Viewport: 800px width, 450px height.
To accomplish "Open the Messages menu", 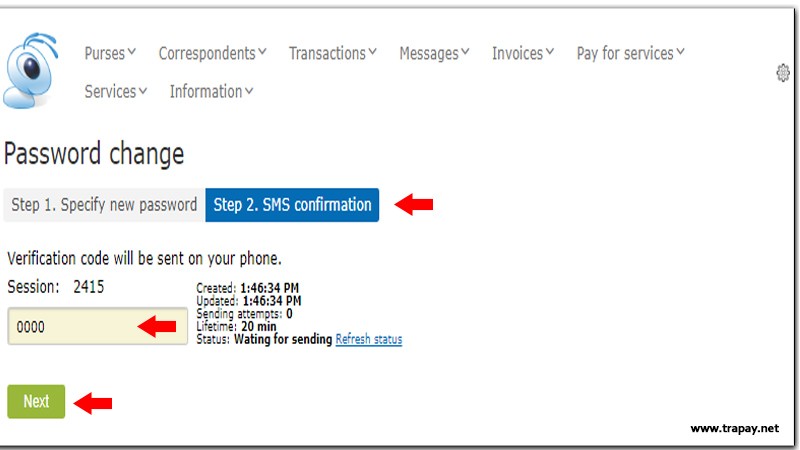I will (x=434, y=53).
